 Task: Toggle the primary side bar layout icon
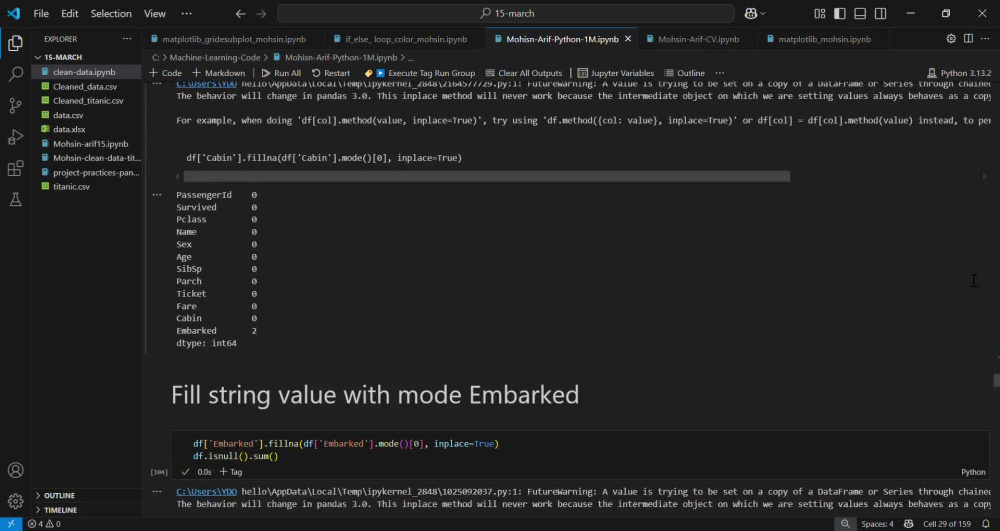pyautogui.click(x=840, y=13)
